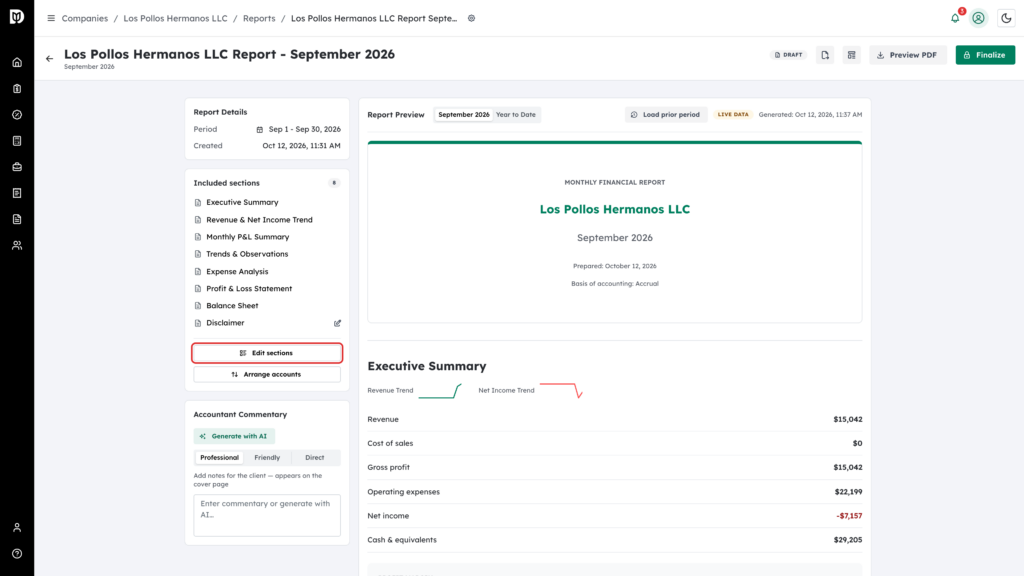Image resolution: width=1024 pixels, height=576 pixels.
Task: Select the Balance Sheet section
Action: 232,306
